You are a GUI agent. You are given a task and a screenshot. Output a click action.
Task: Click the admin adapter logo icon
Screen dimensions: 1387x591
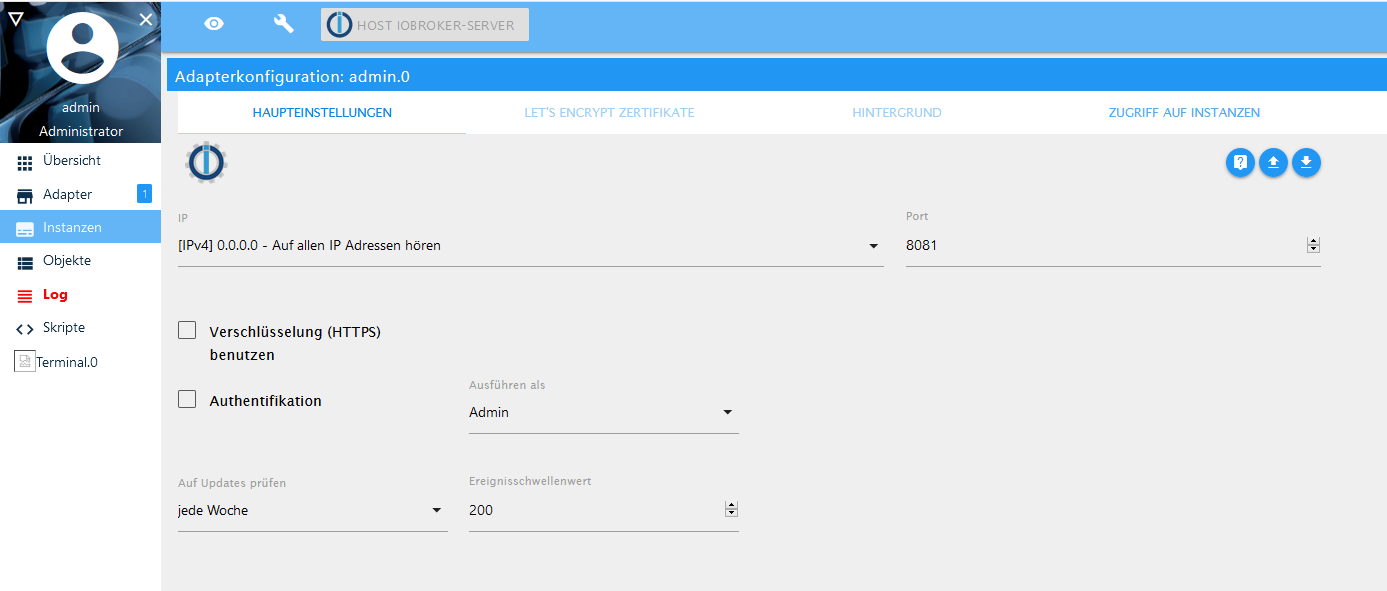click(x=207, y=162)
